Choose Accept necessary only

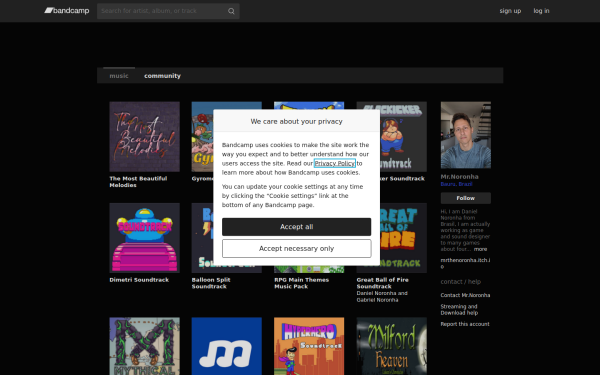click(x=297, y=249)
